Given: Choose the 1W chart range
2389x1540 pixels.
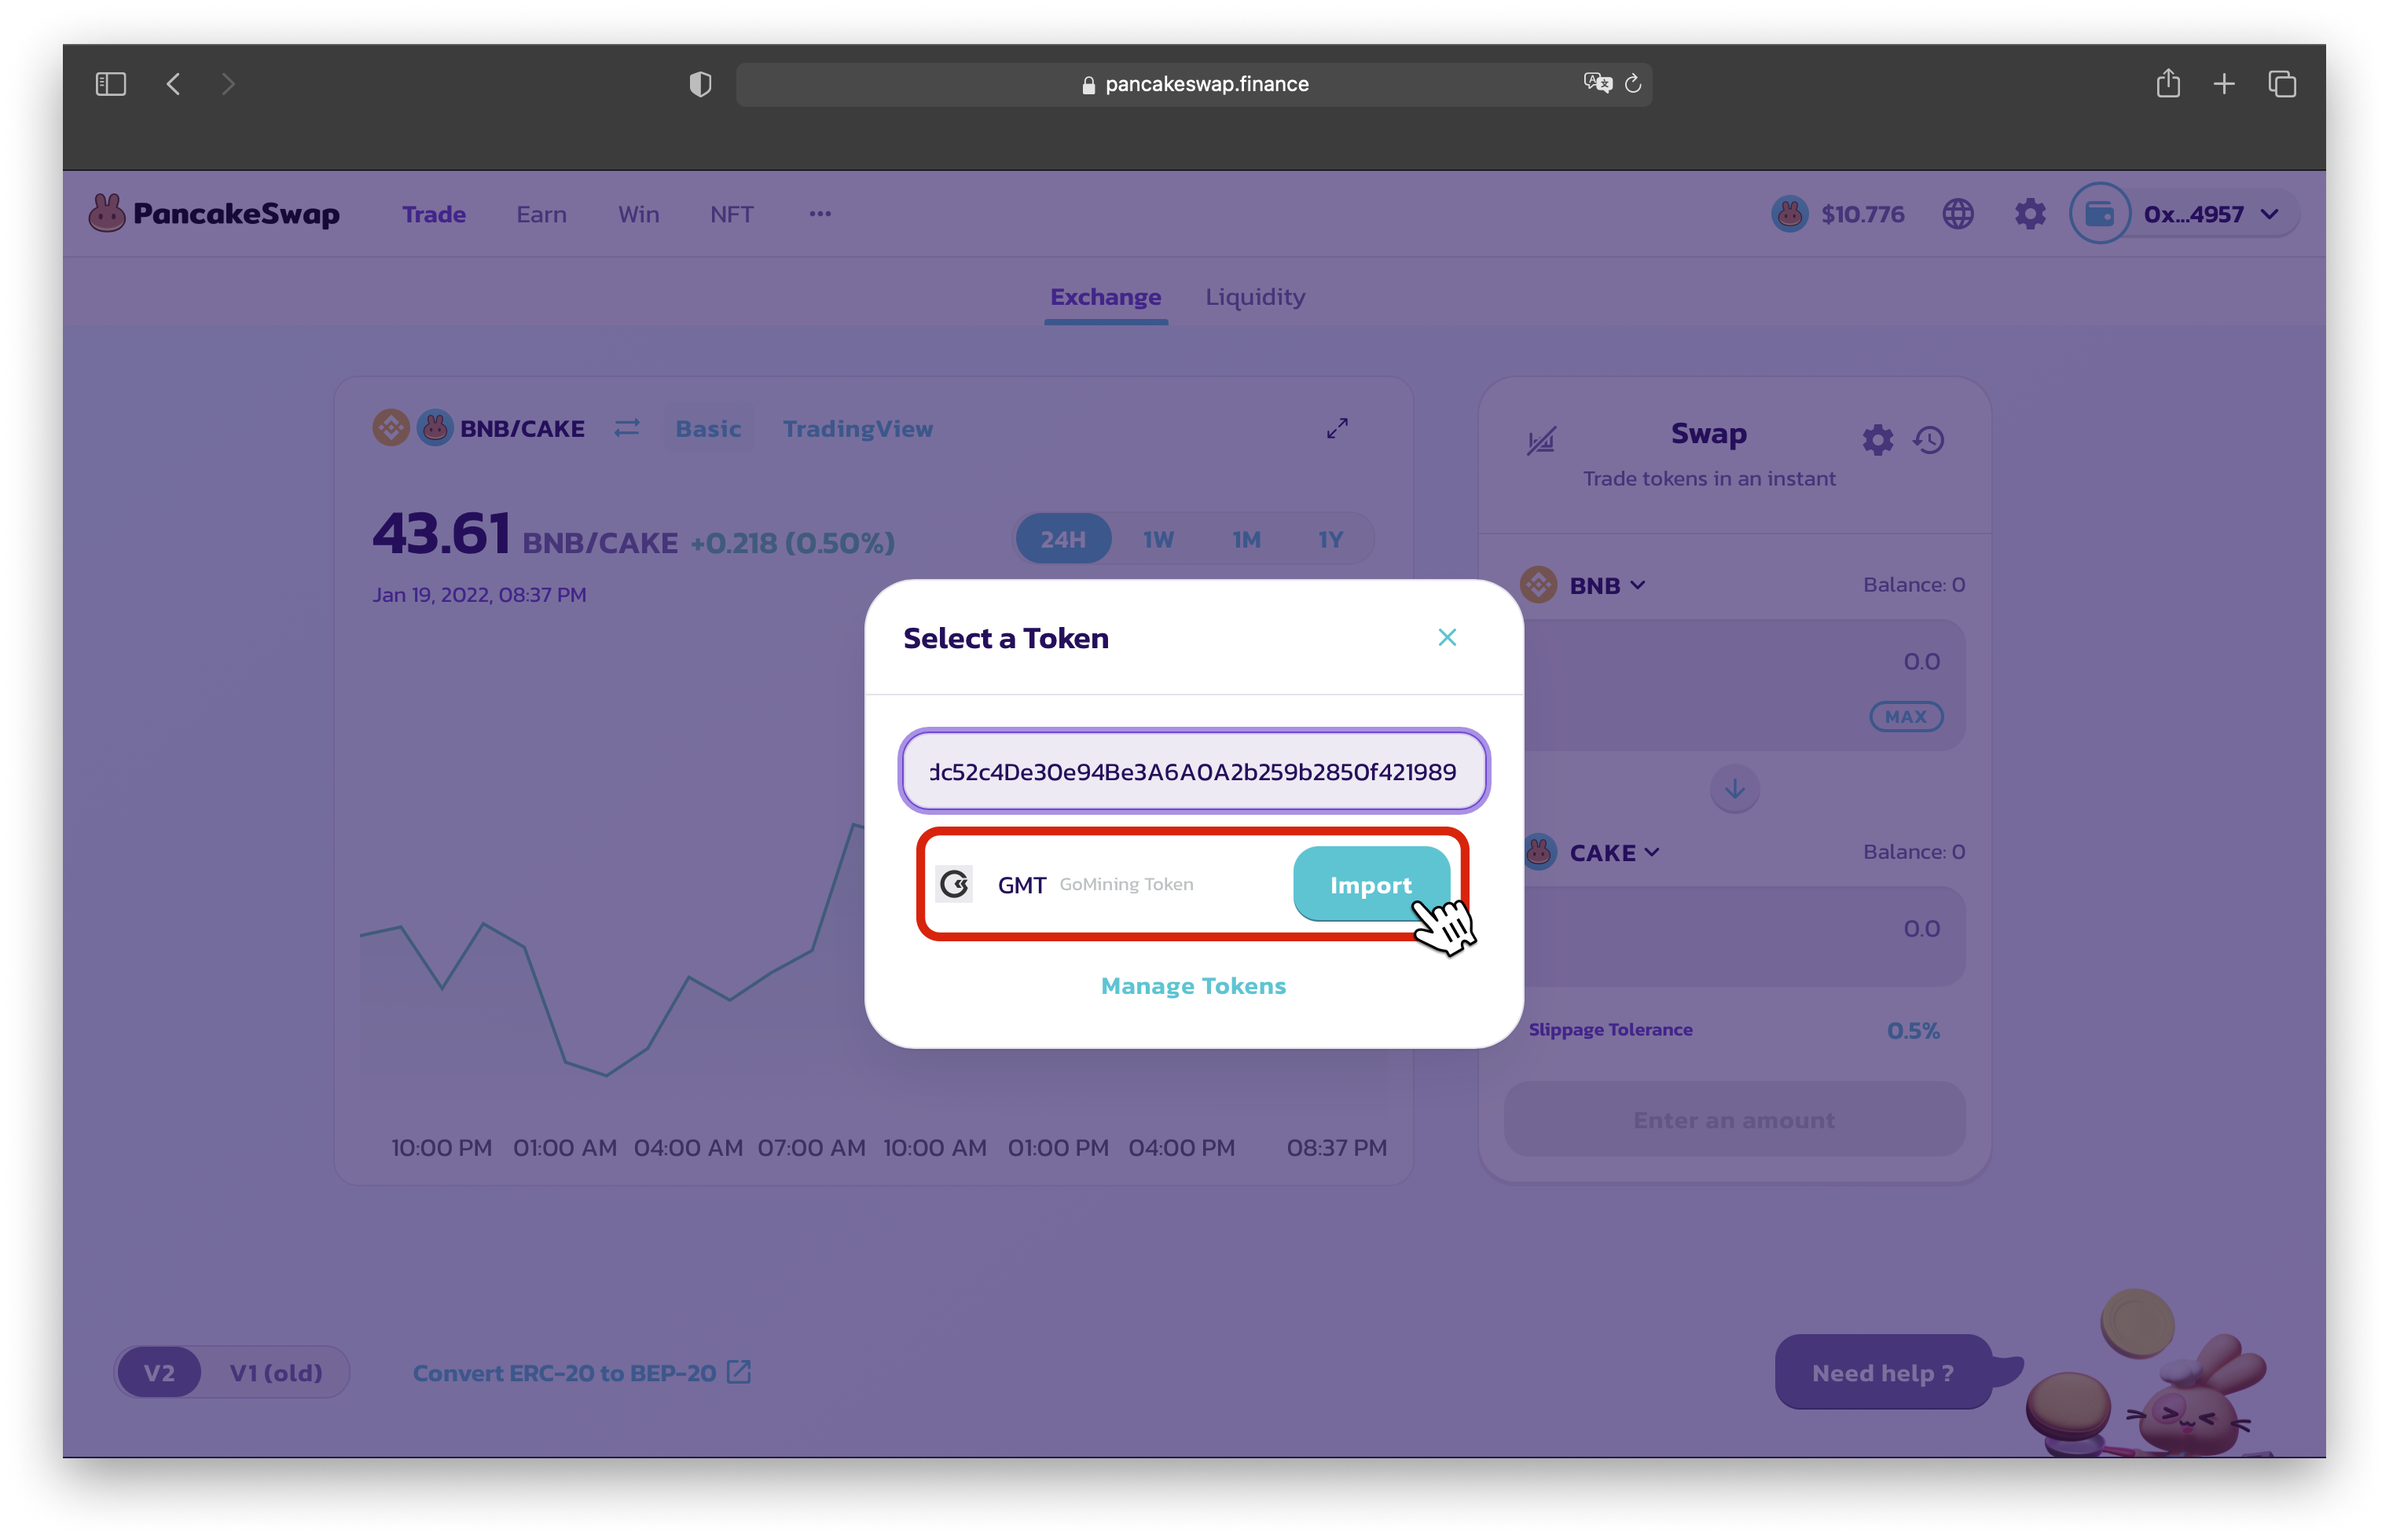Looking at the screenshot, I should 1158,539.
